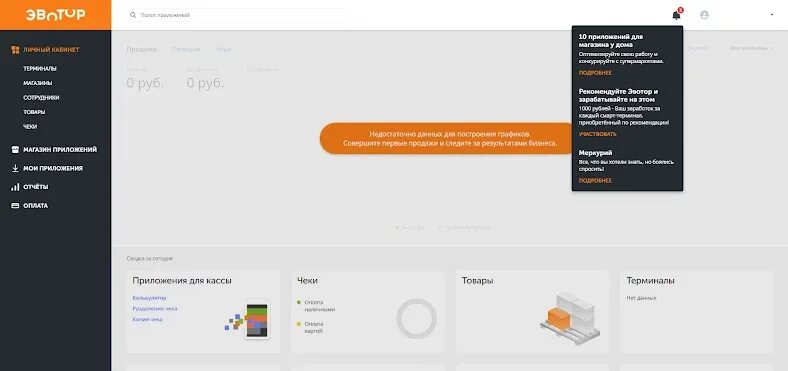Switch to the Продажи tab
This screenshot has height=371, width=788.
point(141,49)
